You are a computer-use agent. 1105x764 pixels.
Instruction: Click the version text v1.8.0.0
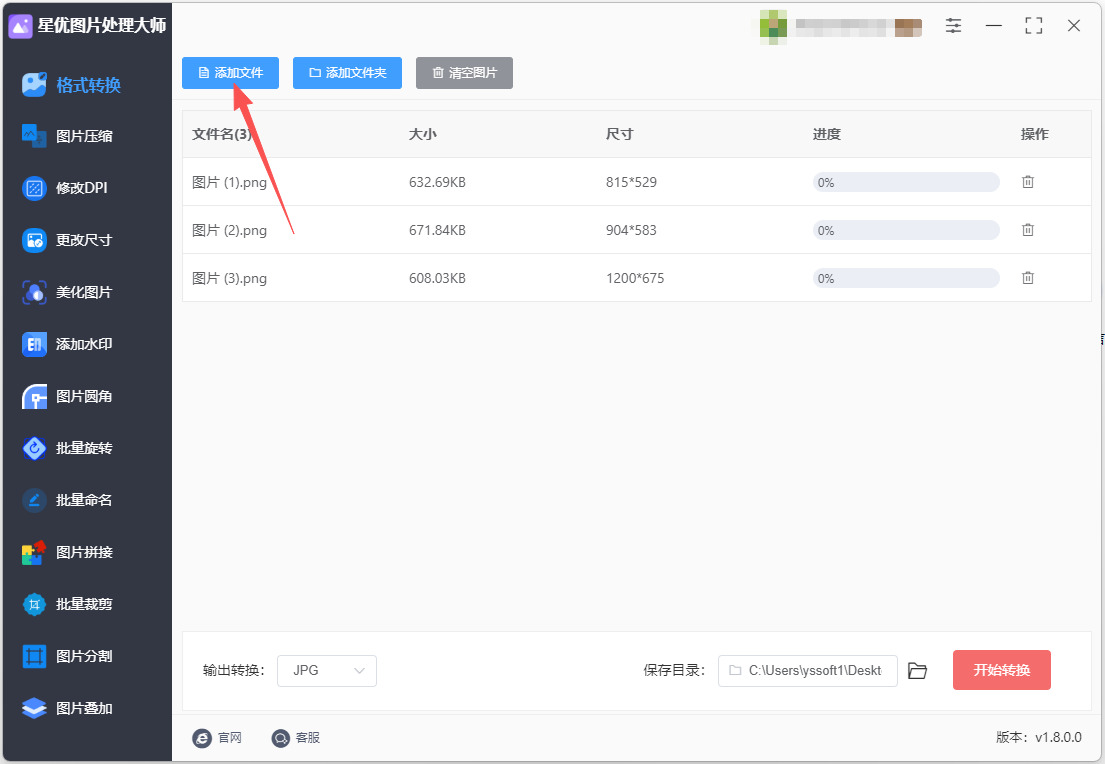1058,737
